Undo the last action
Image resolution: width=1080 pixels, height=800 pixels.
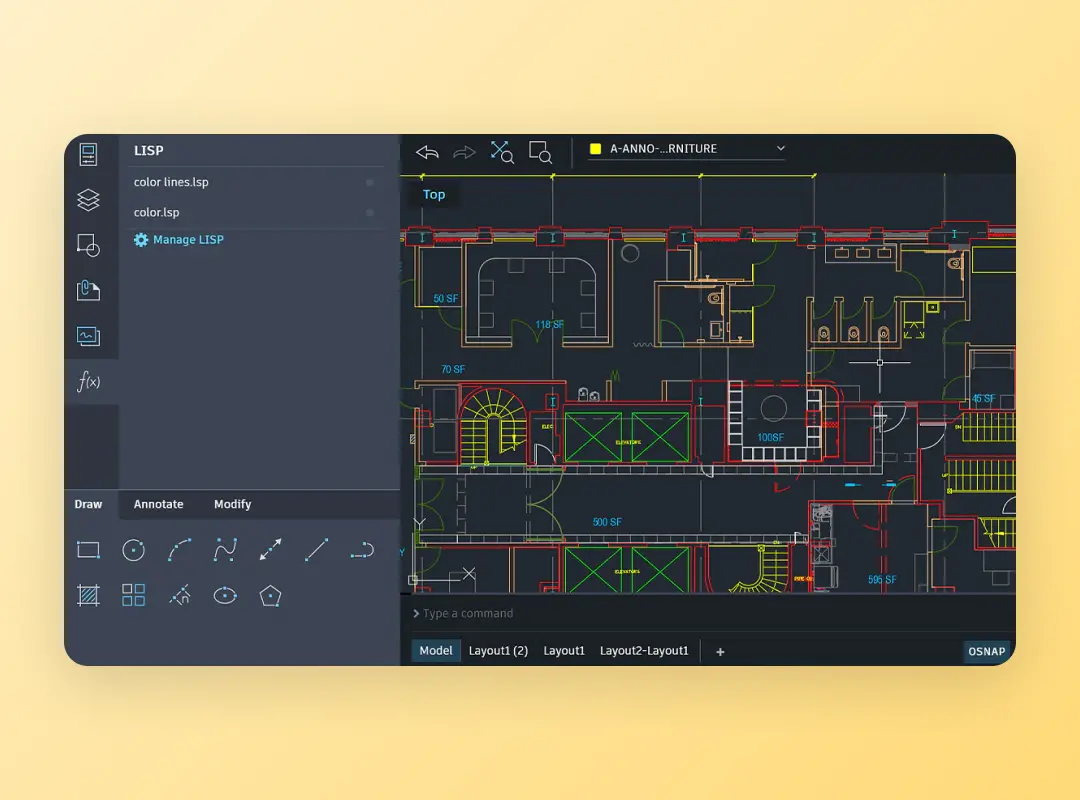click(x=428, y=152)
